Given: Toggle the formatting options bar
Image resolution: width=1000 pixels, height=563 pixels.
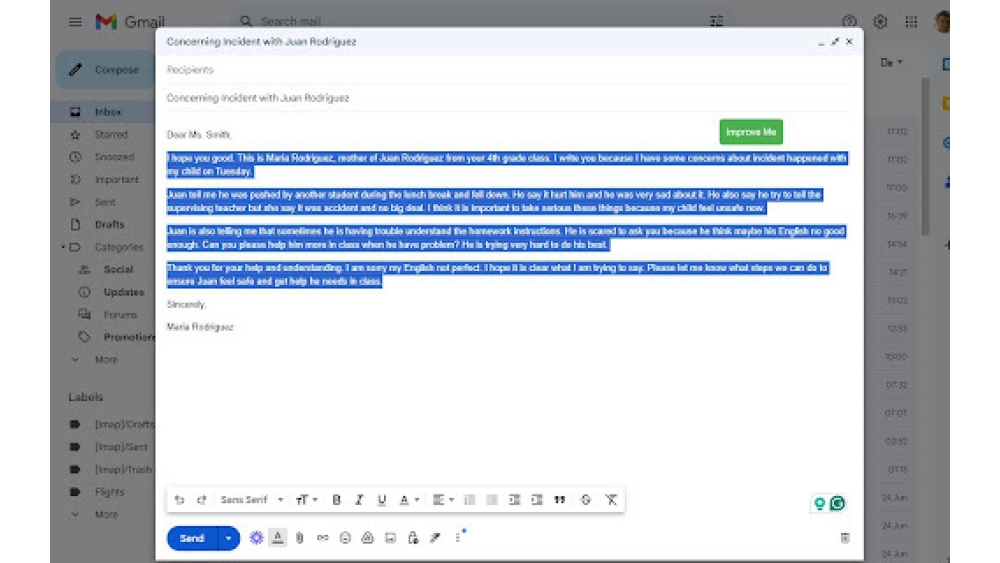Looking at the screenshot, I should click(277, 538).
